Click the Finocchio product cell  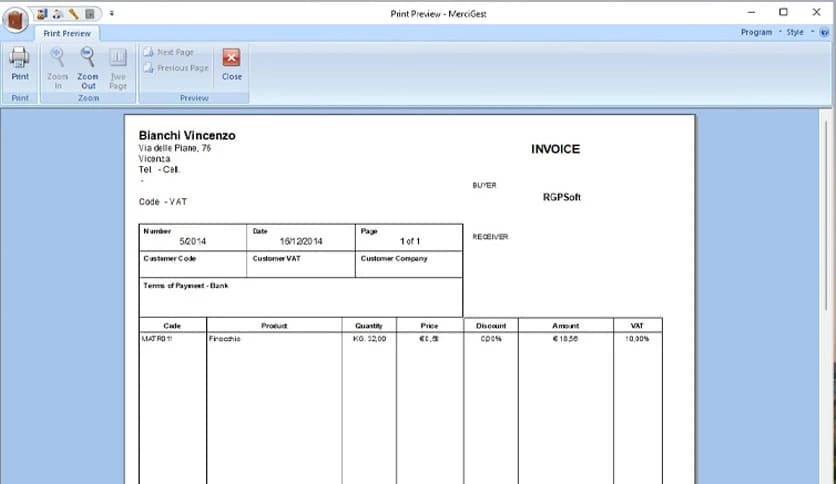224,338
